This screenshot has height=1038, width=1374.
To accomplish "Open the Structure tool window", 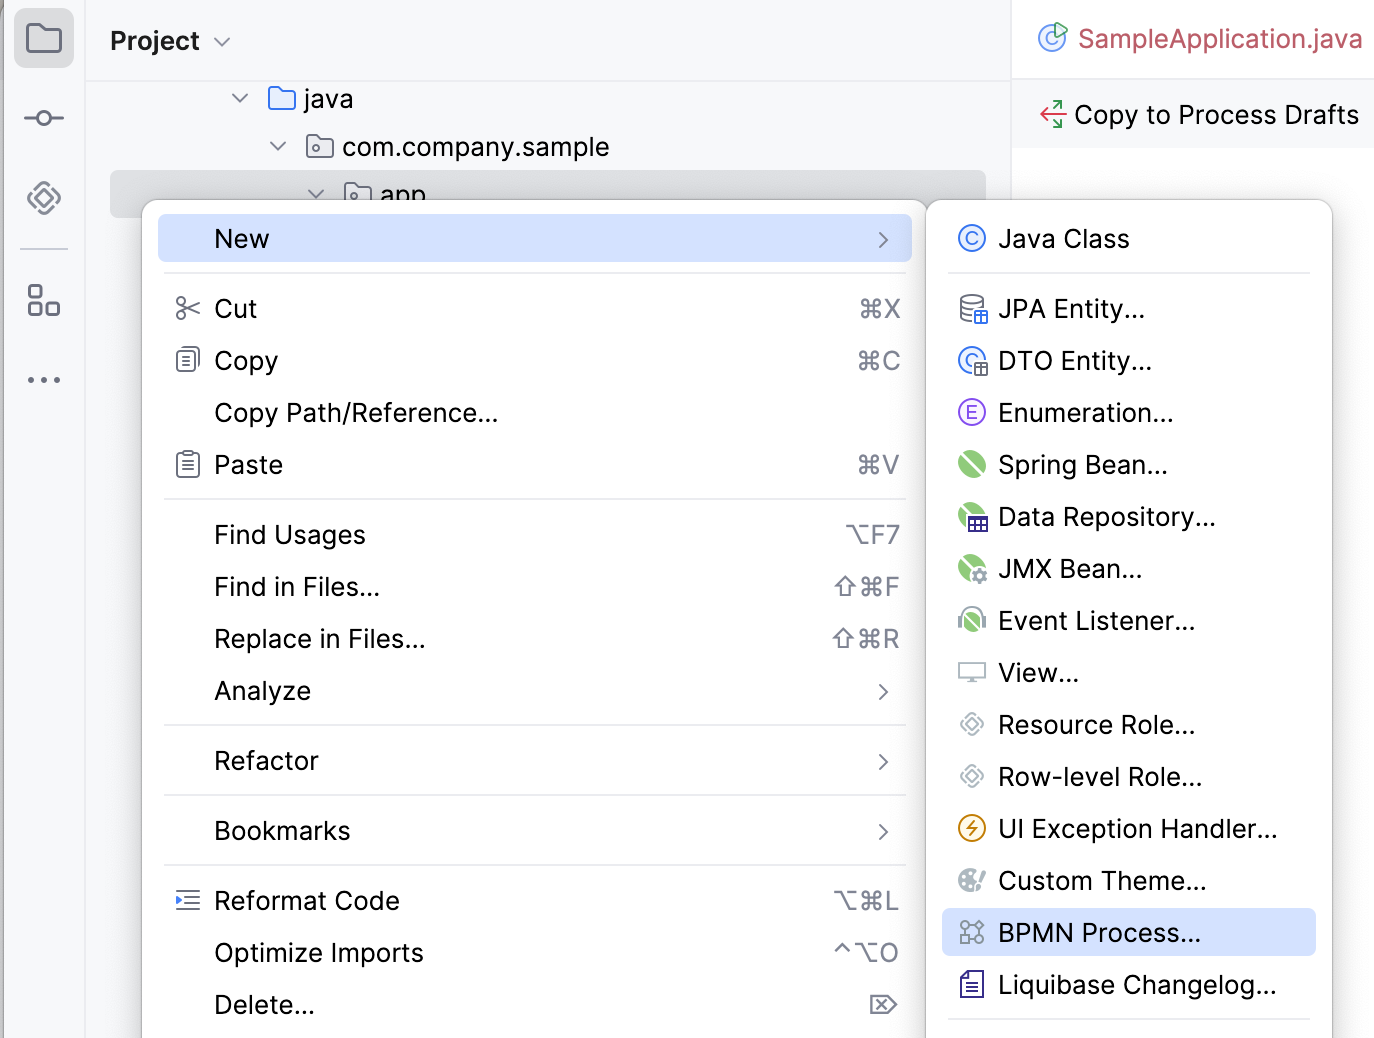I will 43,301.
